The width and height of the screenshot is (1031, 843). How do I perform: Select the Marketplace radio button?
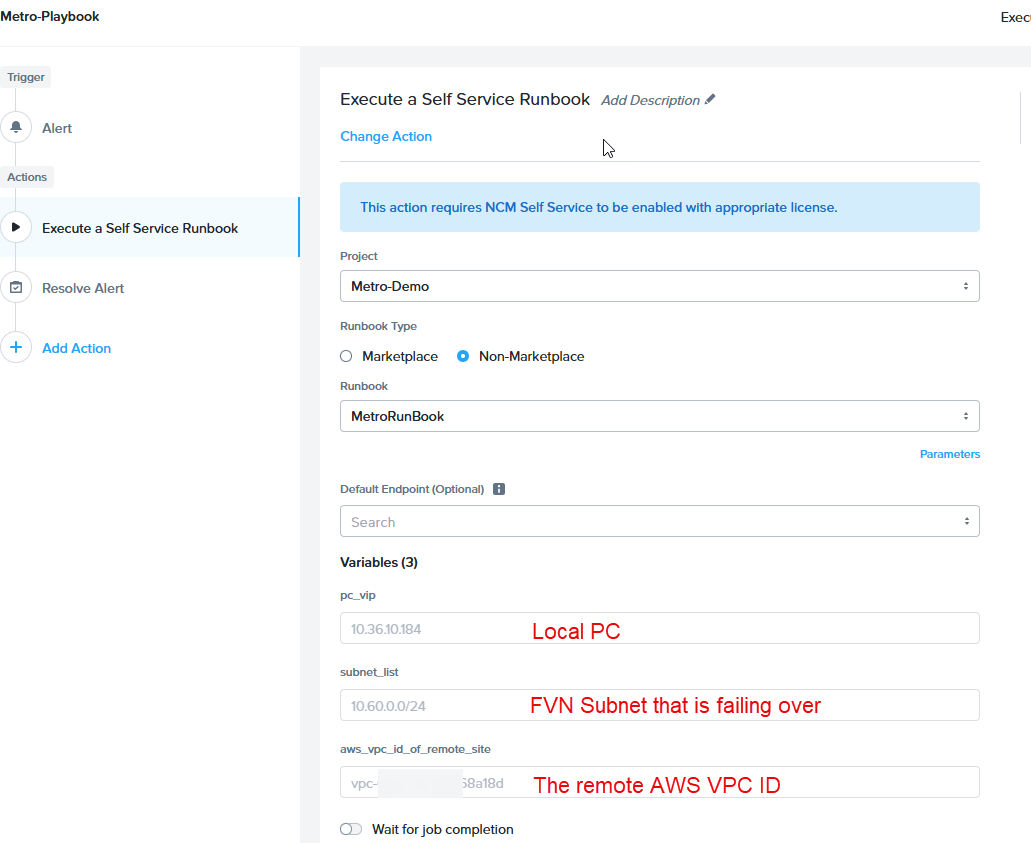tap(347, 356)
